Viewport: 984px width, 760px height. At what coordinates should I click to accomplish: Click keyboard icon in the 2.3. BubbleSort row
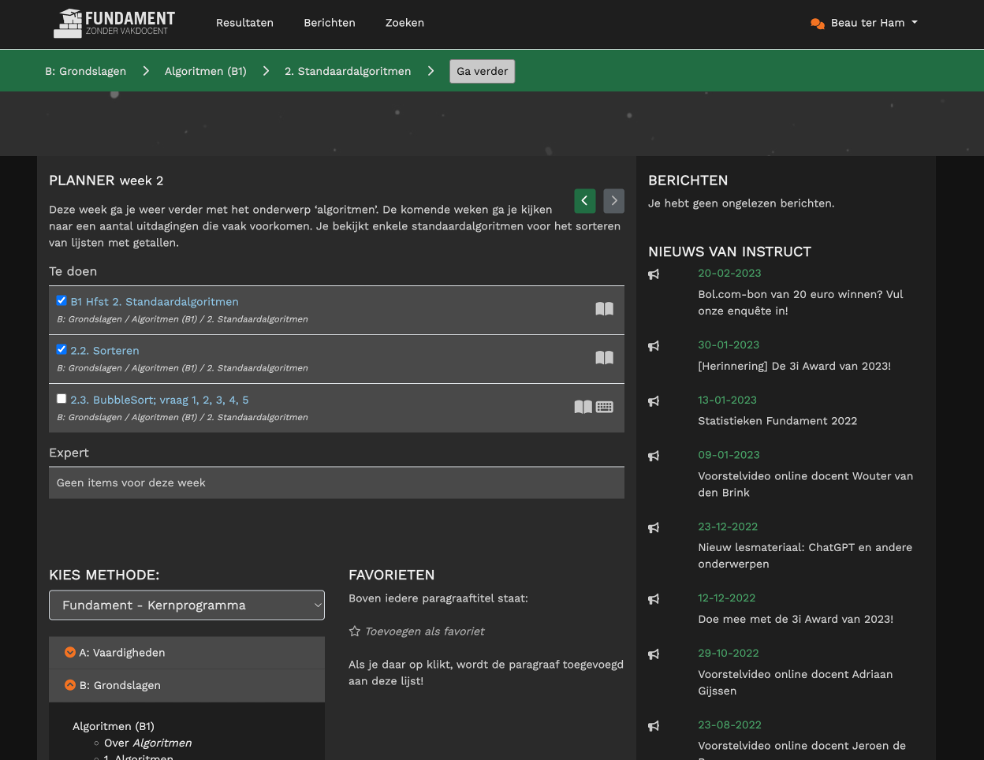point(605,407)
